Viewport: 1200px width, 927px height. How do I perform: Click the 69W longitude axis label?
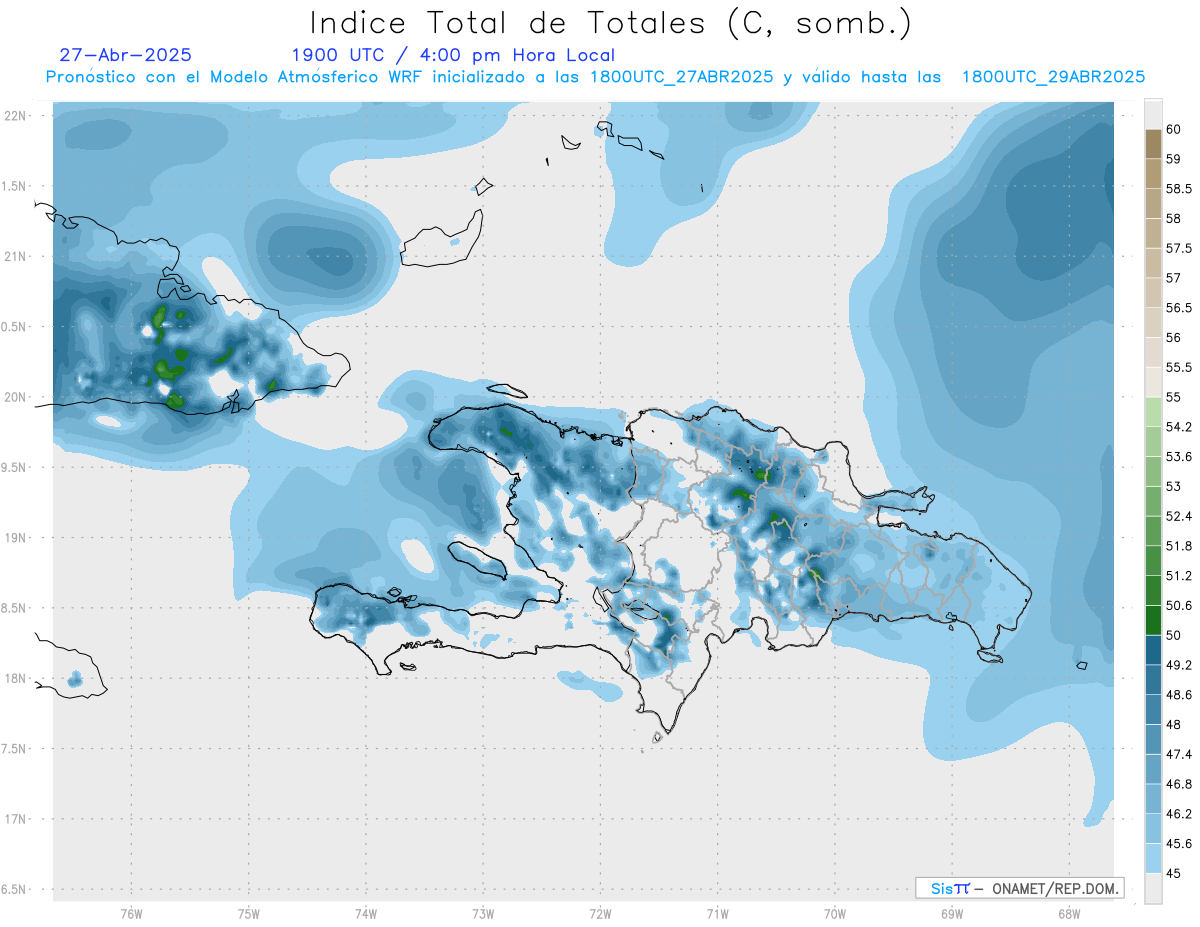click(952, 914)
